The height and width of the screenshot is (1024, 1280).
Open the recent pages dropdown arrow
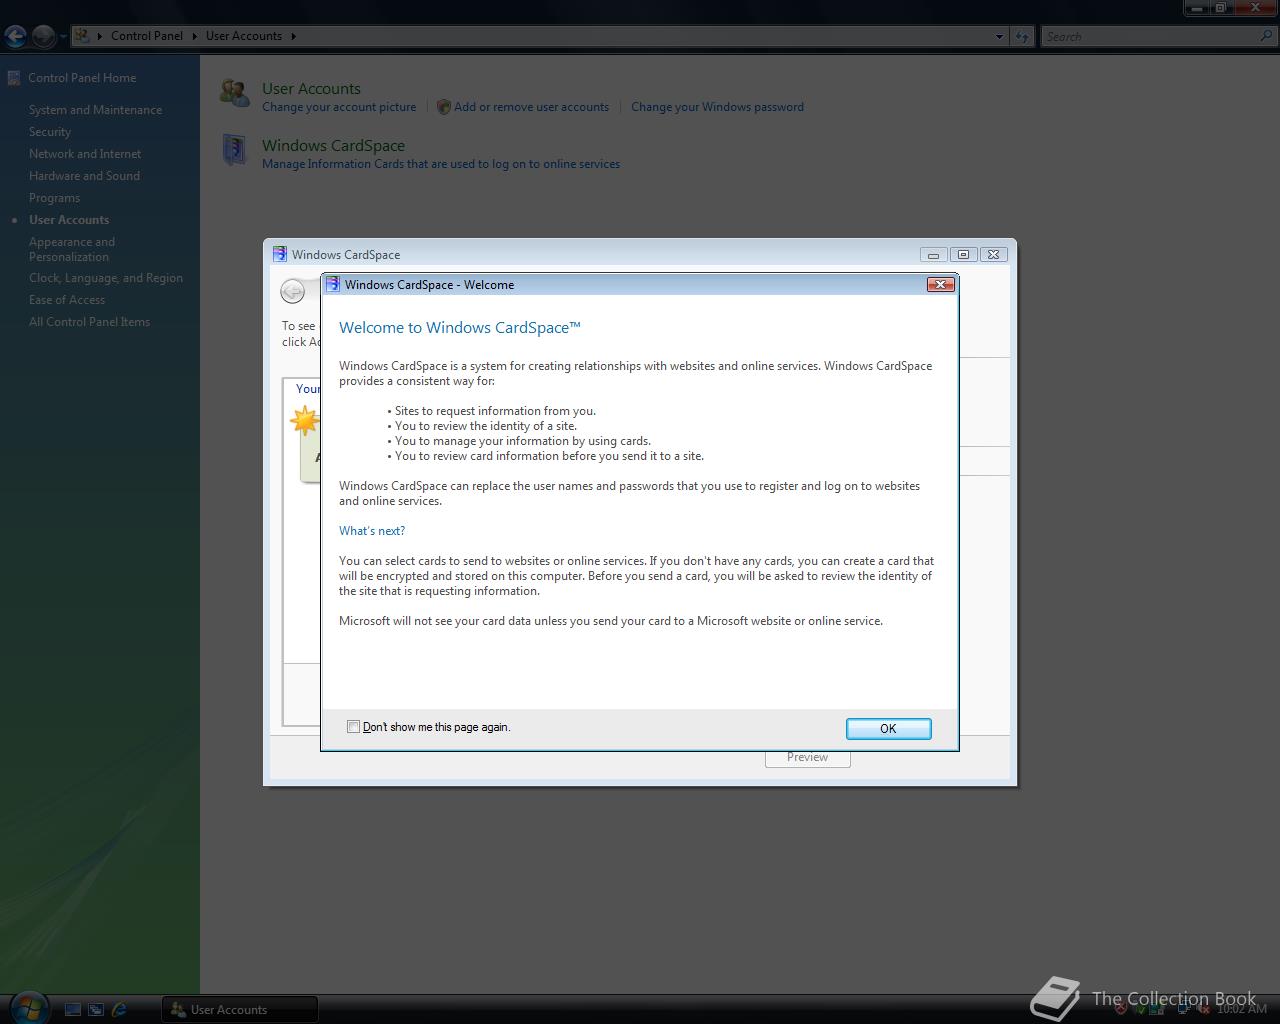tap(63, 37)
